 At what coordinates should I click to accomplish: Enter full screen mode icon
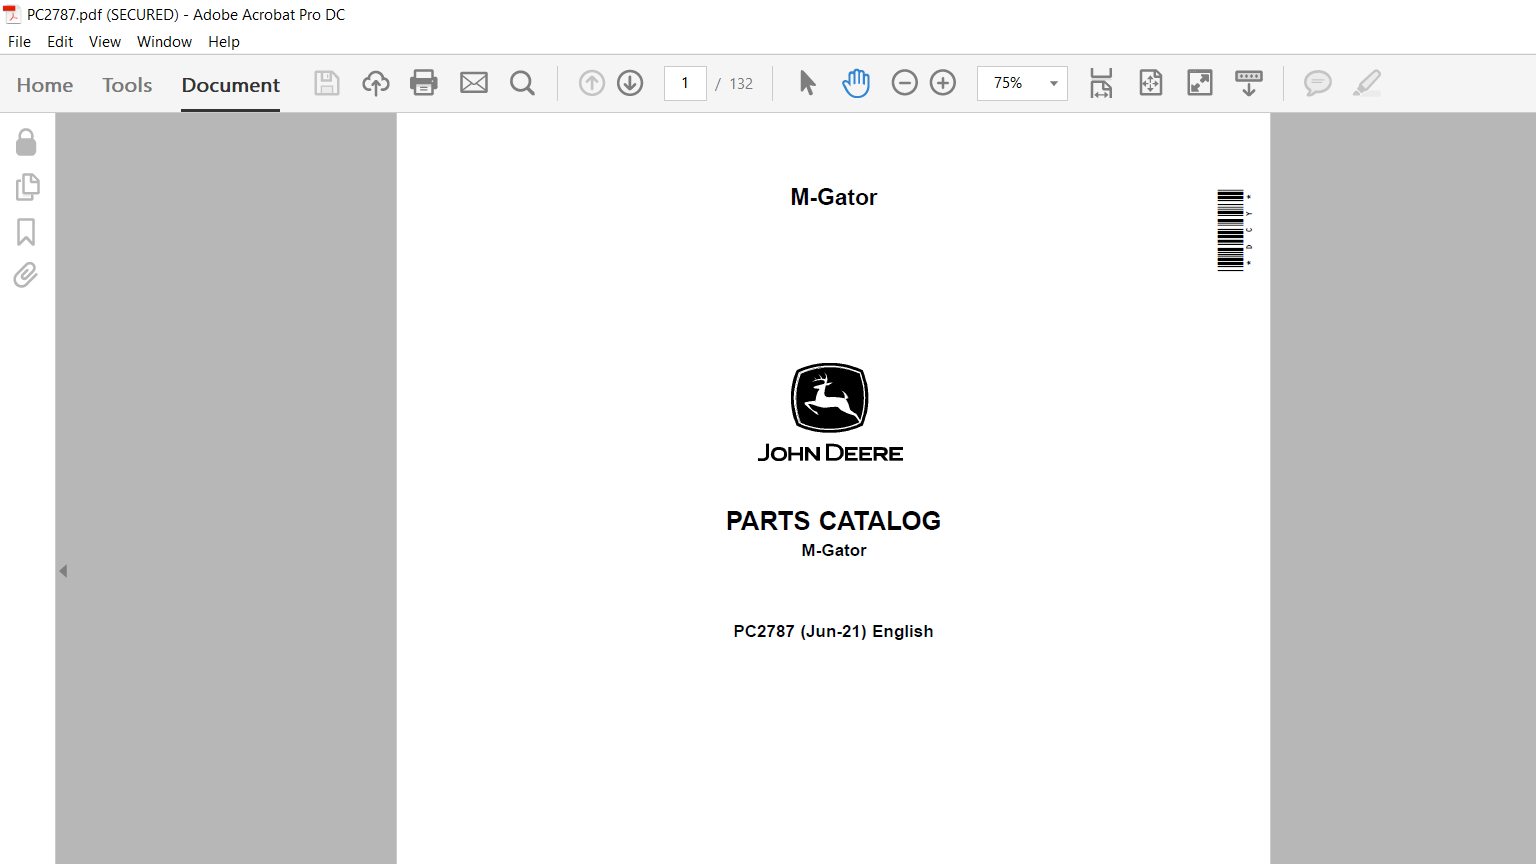click(x=1200, y=83)
